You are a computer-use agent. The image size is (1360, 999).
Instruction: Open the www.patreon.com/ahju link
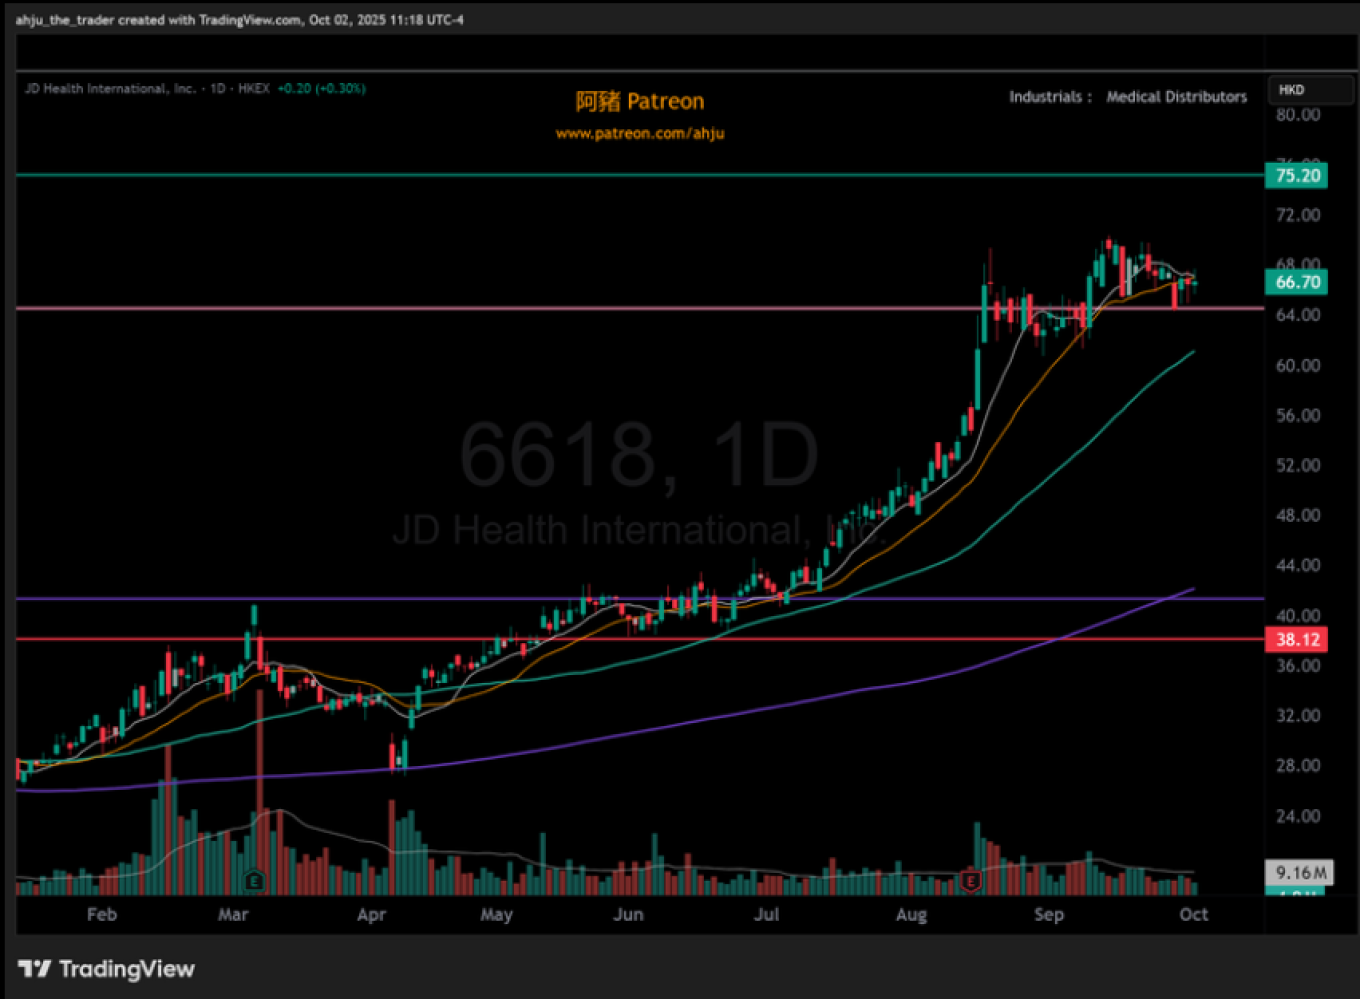pos(640,133)
